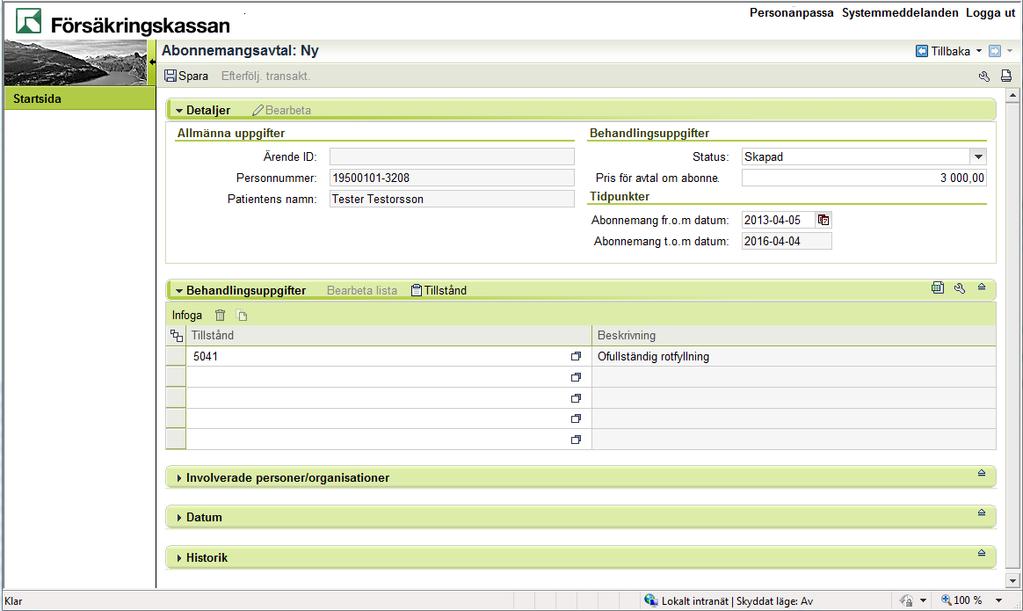Click up-arrow icon in Involverade personer/organisationer header
Viewport: 1023px width, 611px height.
[981, 473]
